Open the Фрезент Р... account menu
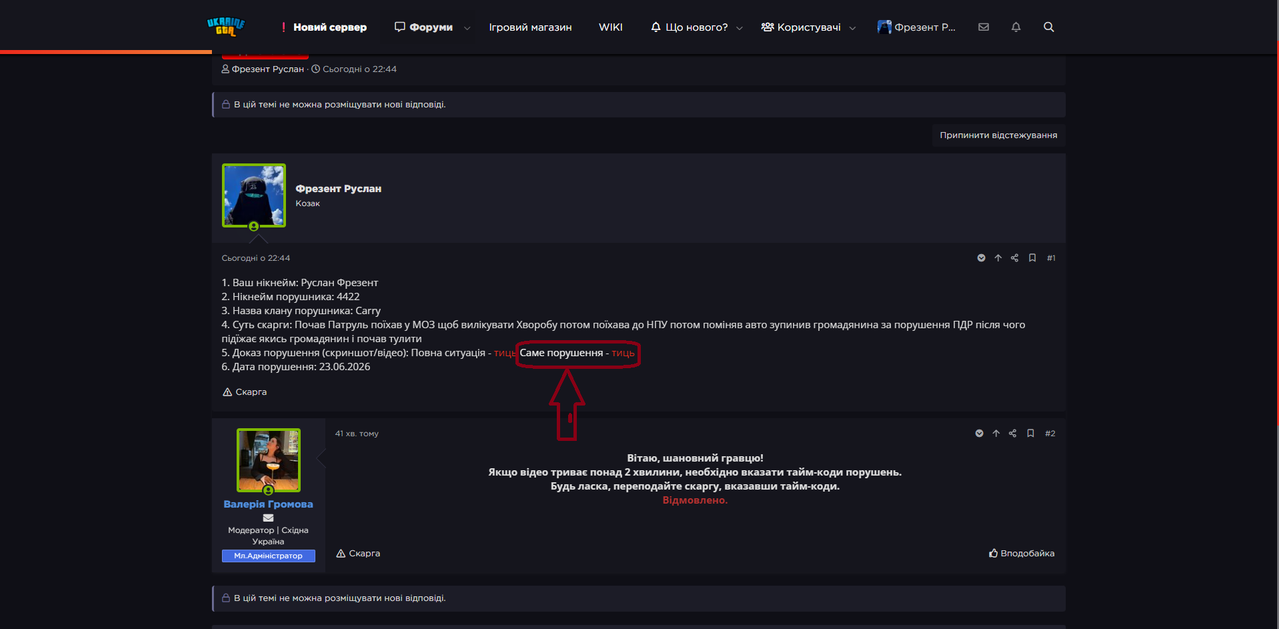The image size is (1279, 629). pos(917,27)
